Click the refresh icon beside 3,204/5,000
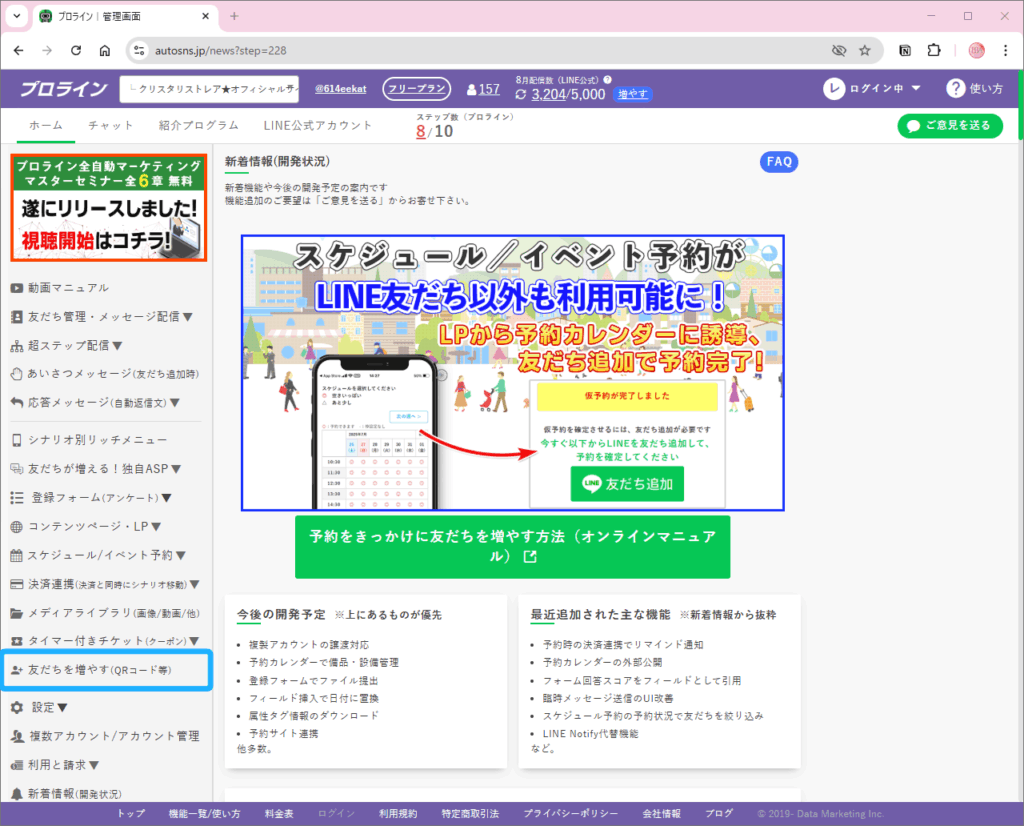 (x=520, y=95)
